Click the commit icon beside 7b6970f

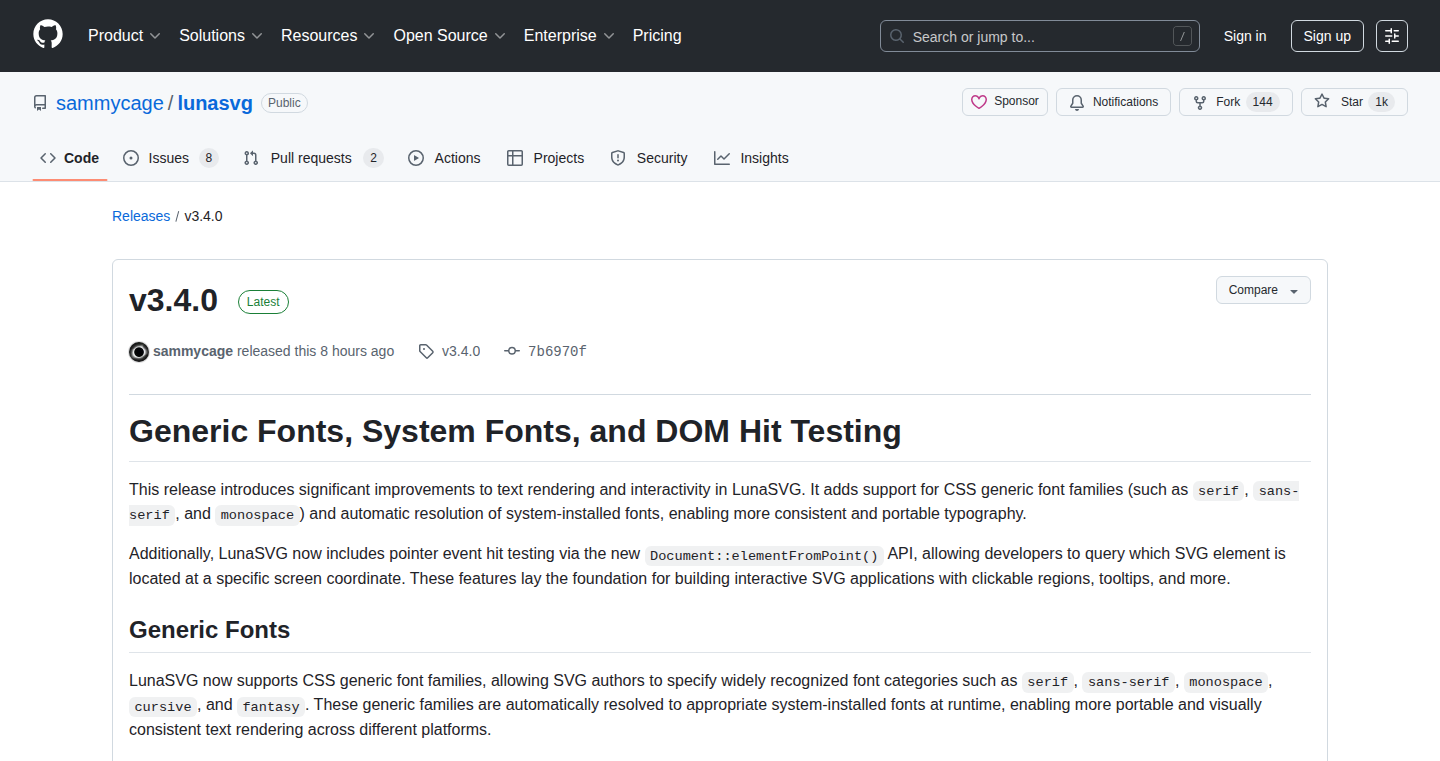pos(513,351)
